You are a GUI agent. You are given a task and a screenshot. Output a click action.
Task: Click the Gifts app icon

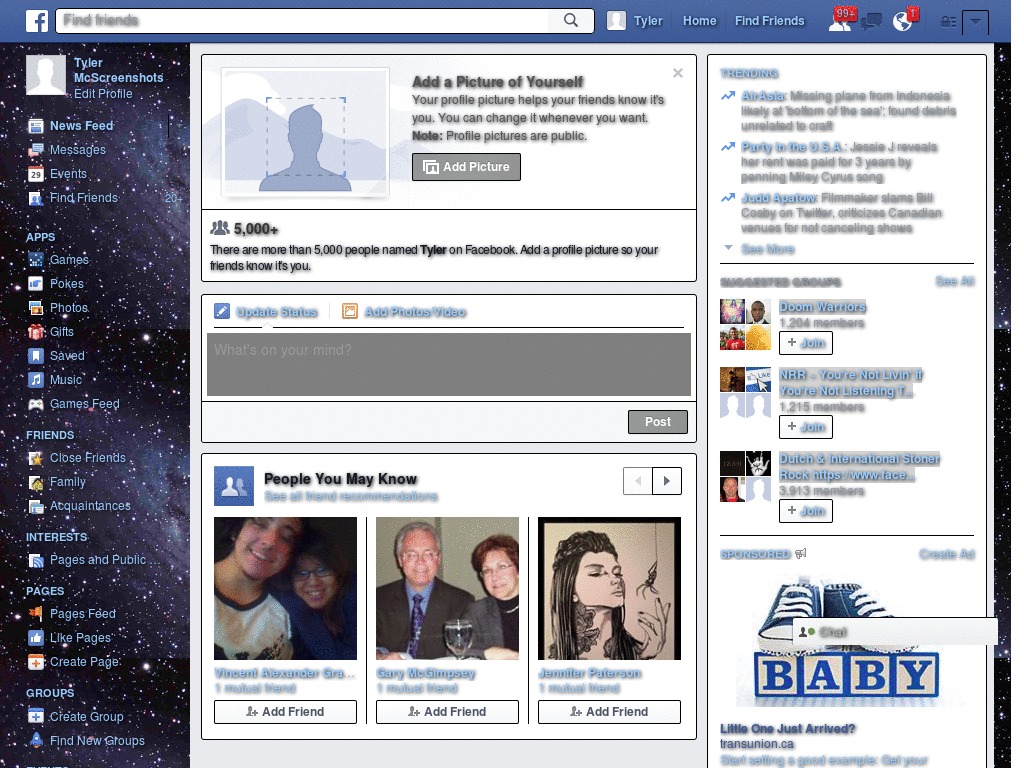[36, 332]
